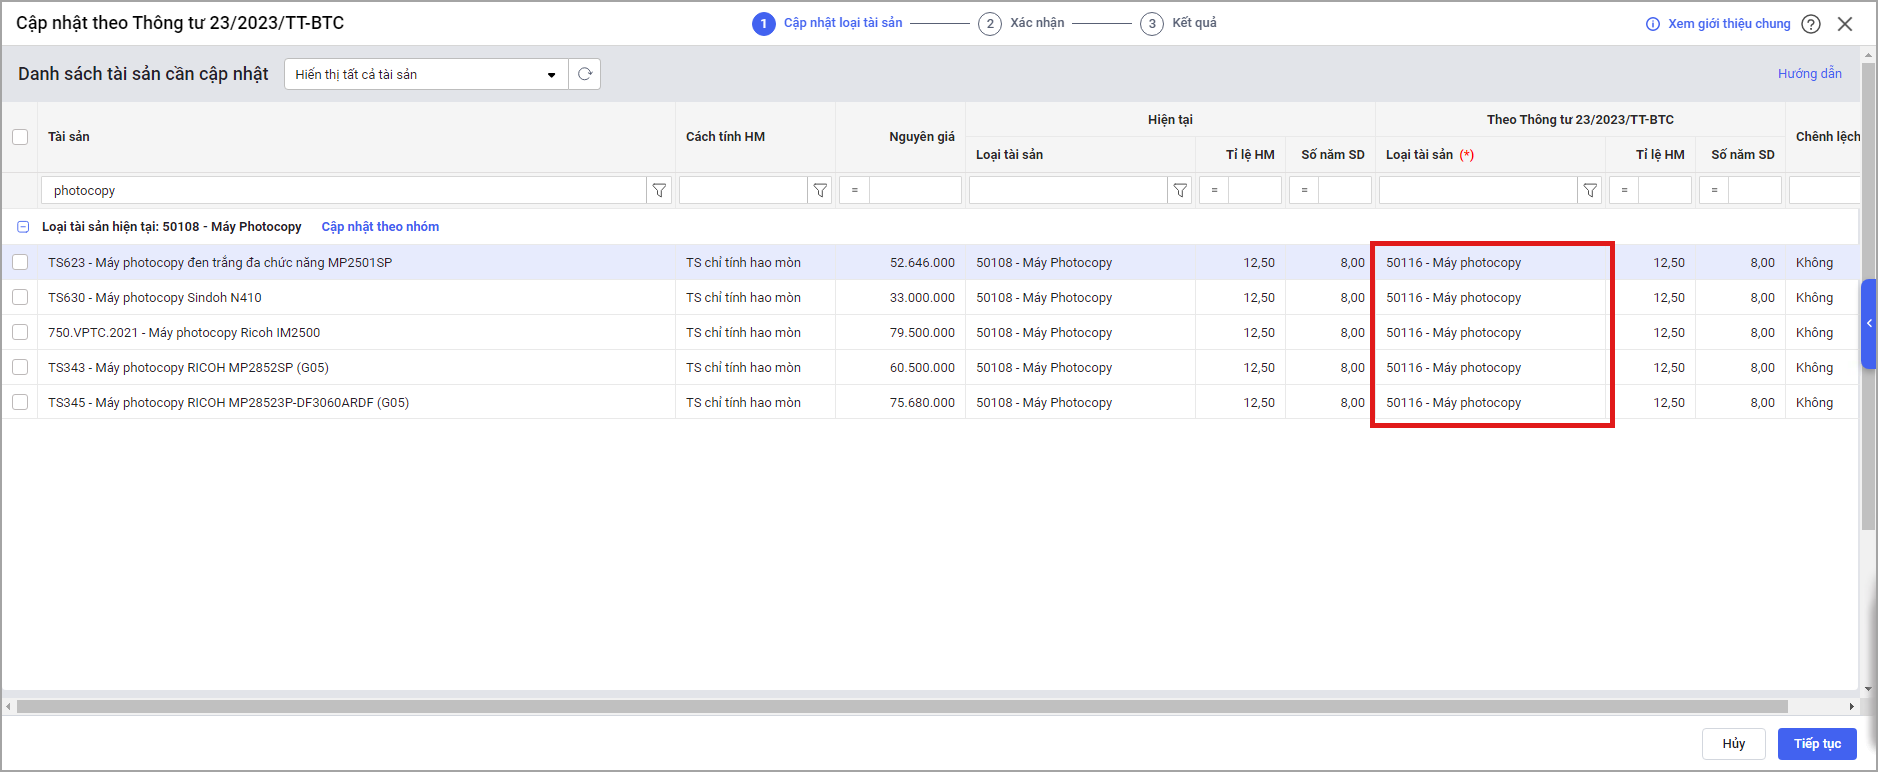Image resolution: width=1878 pixels, height=772 pixels.
Task: Check the TS623 photocopy asset row
Action: 20,262
